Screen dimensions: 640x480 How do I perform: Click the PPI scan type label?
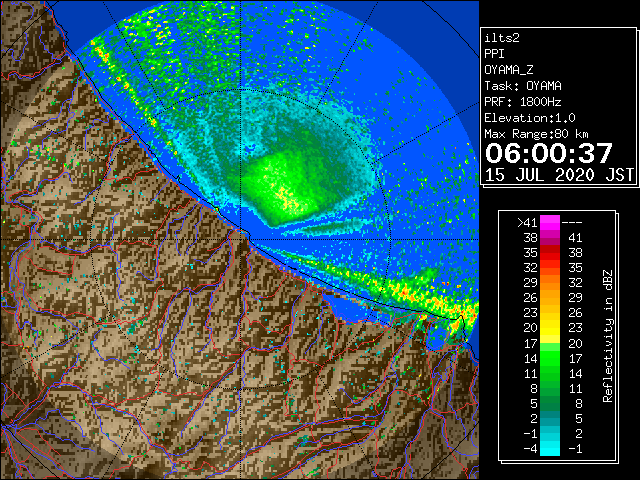[x=494, y=54]
